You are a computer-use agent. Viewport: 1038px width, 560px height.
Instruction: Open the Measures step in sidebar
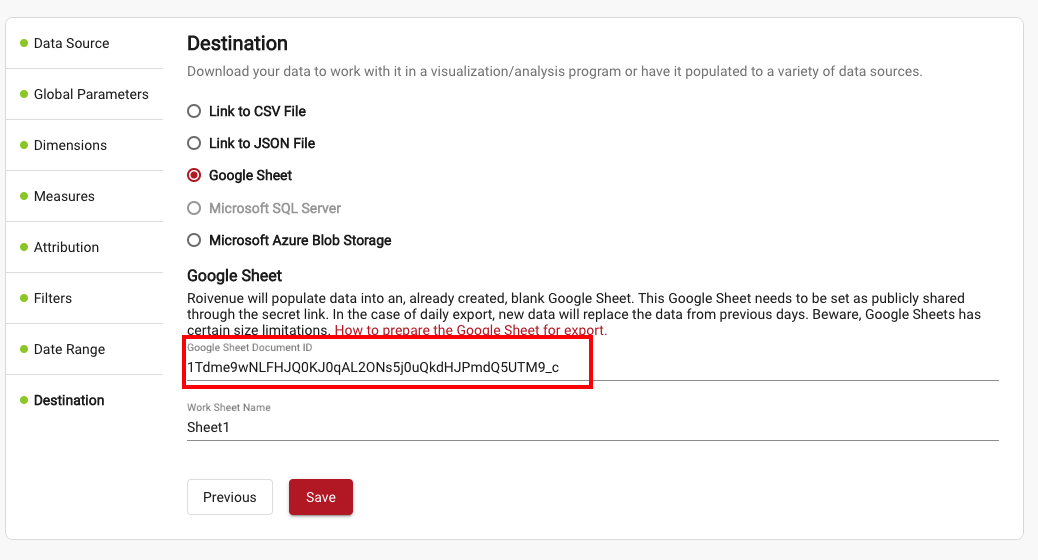(x=64, y=196)
